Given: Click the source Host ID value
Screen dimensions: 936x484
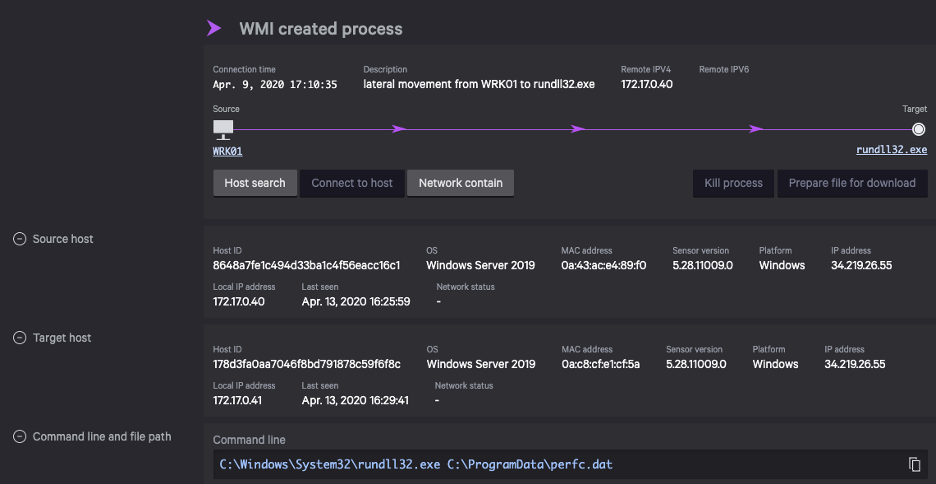Looking at the screenshot, I should tap(306, 266).
